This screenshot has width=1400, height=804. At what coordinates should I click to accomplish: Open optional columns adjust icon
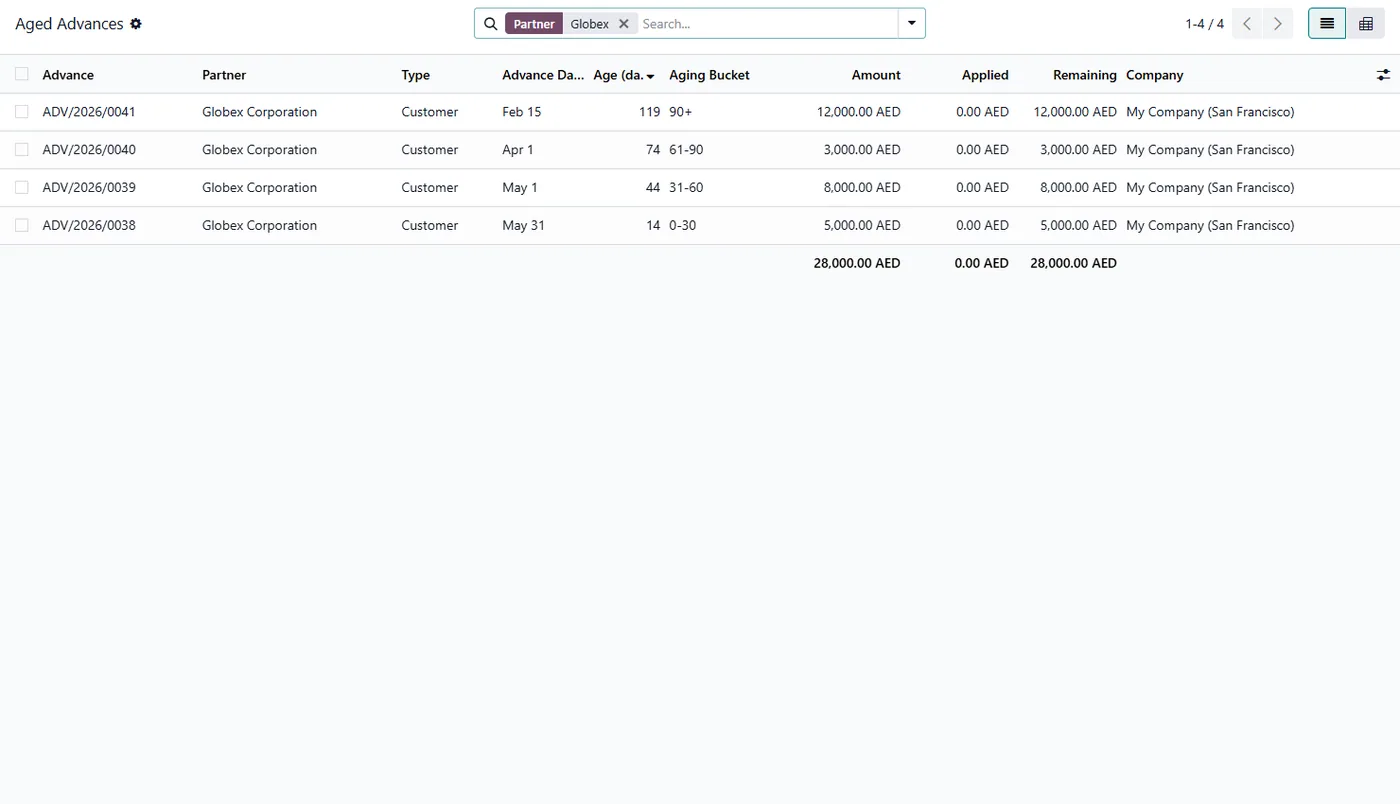pyautogui.click(x=1383, y=75)
